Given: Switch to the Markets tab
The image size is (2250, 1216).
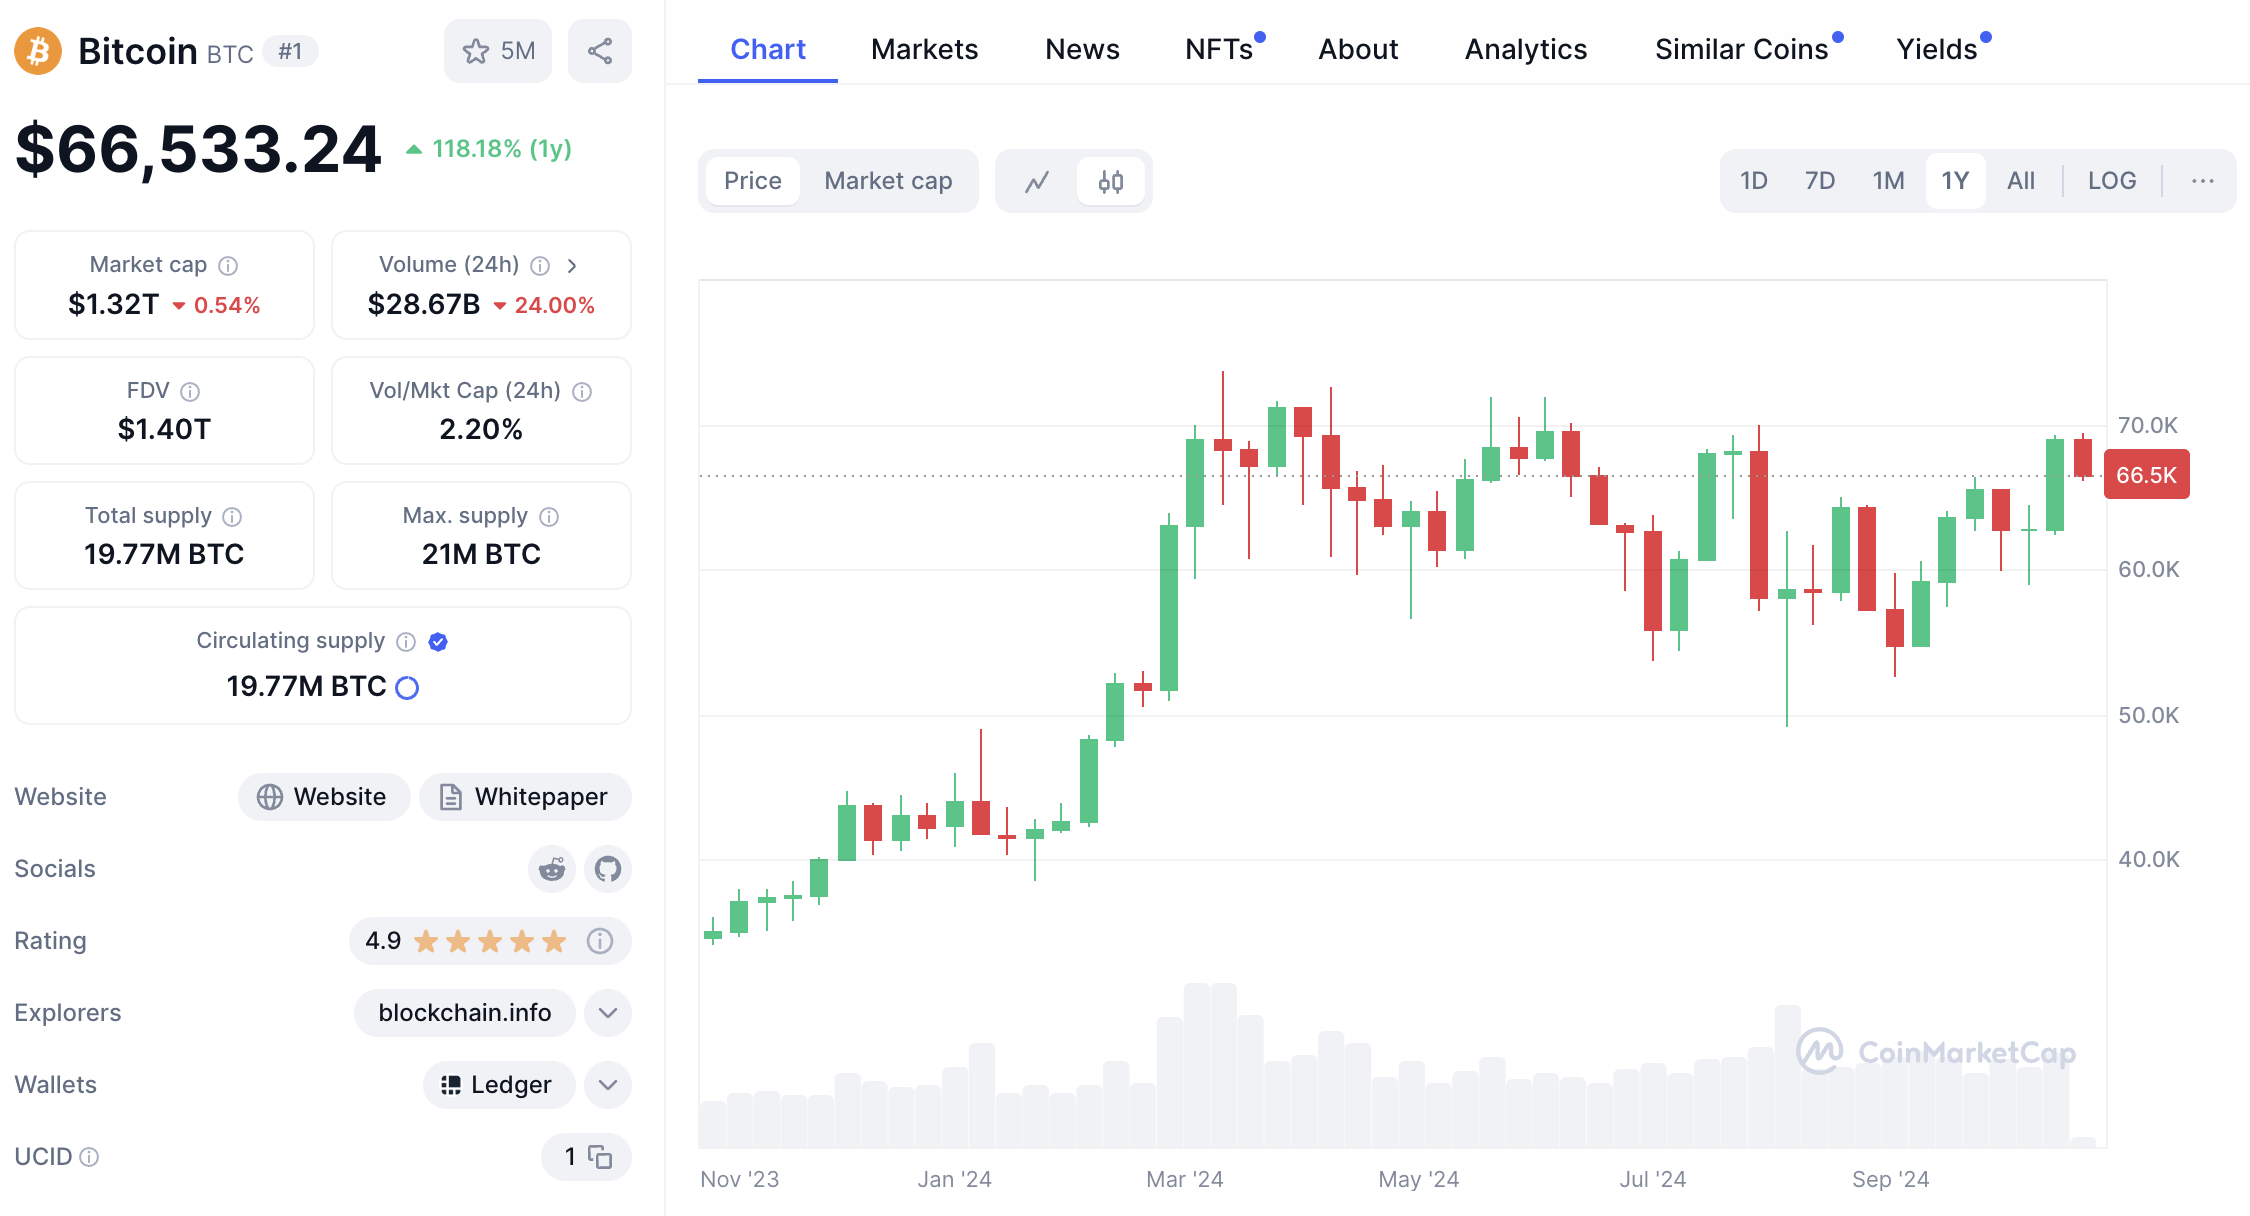Looking at the screenshot, I should click(924, 49).
